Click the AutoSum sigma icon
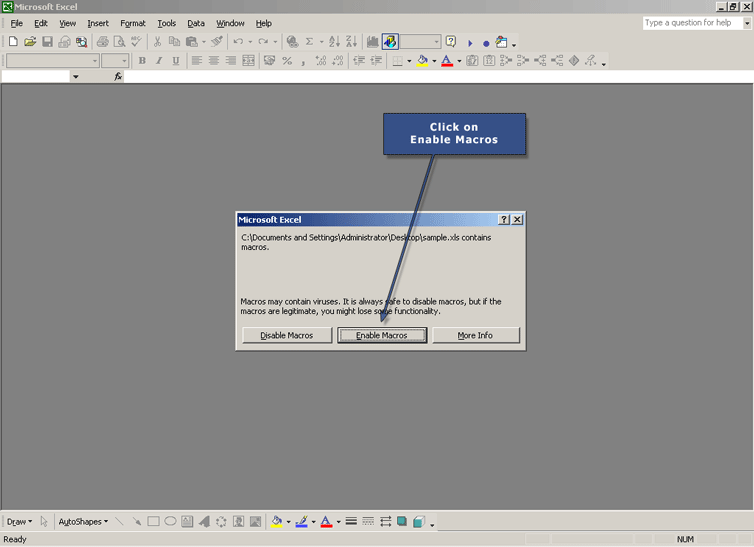 (x=310, y=42)
